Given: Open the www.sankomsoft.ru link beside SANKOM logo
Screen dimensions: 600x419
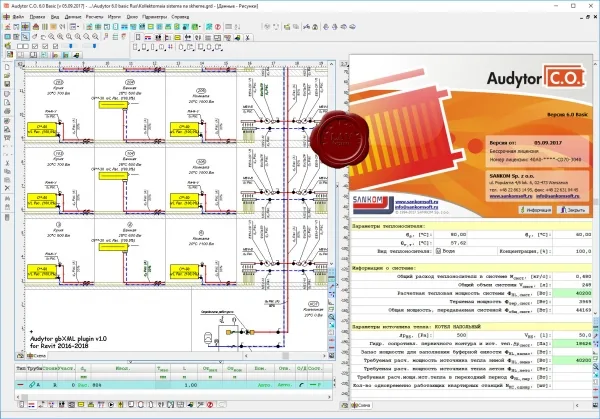Looking at the screenshot, I should (416, 202).
